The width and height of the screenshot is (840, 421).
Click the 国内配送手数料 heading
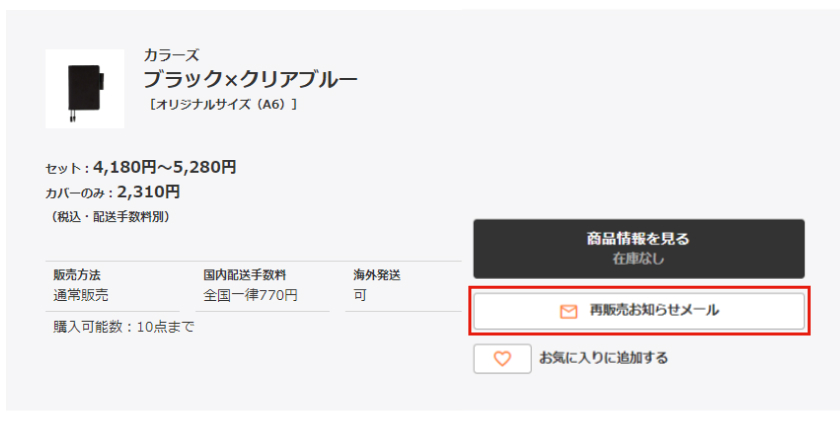(x=245, y=275)
